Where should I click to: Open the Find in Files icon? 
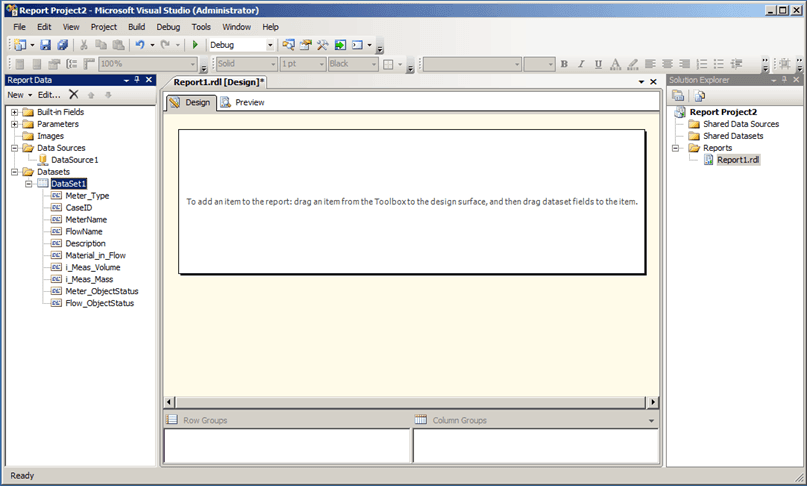(288, 45)
